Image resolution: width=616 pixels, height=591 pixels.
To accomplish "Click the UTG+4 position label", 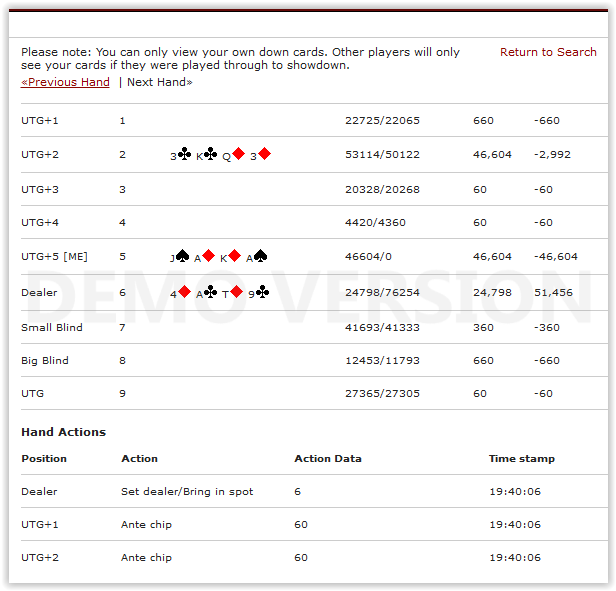I will [x=40, y=222].
